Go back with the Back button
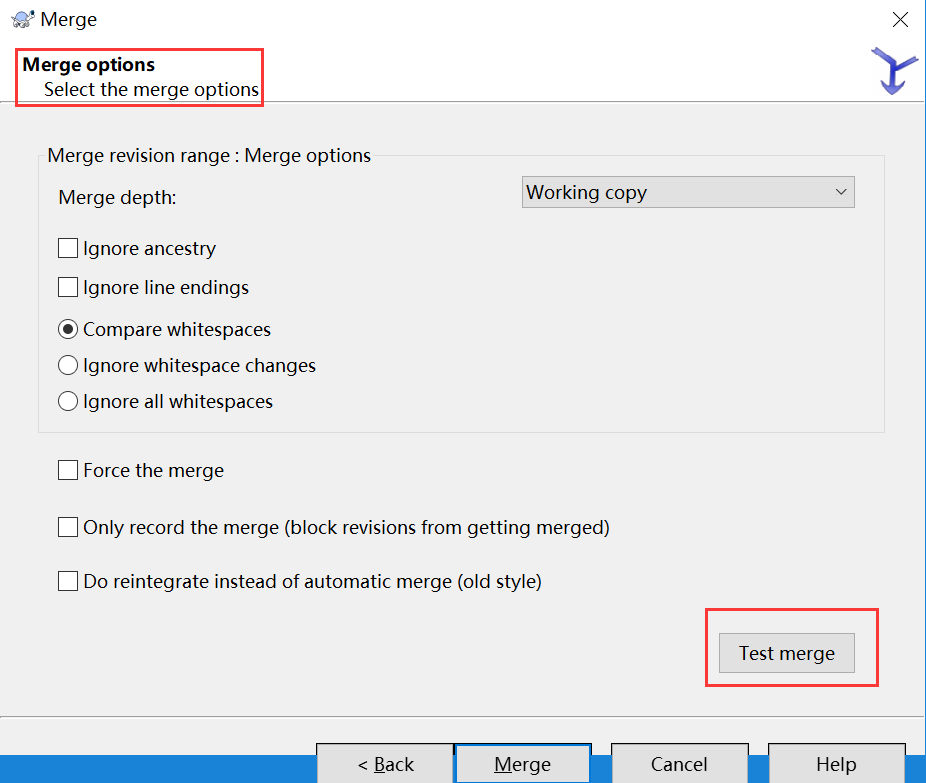 pyautogui.click(x=385, y=764)
